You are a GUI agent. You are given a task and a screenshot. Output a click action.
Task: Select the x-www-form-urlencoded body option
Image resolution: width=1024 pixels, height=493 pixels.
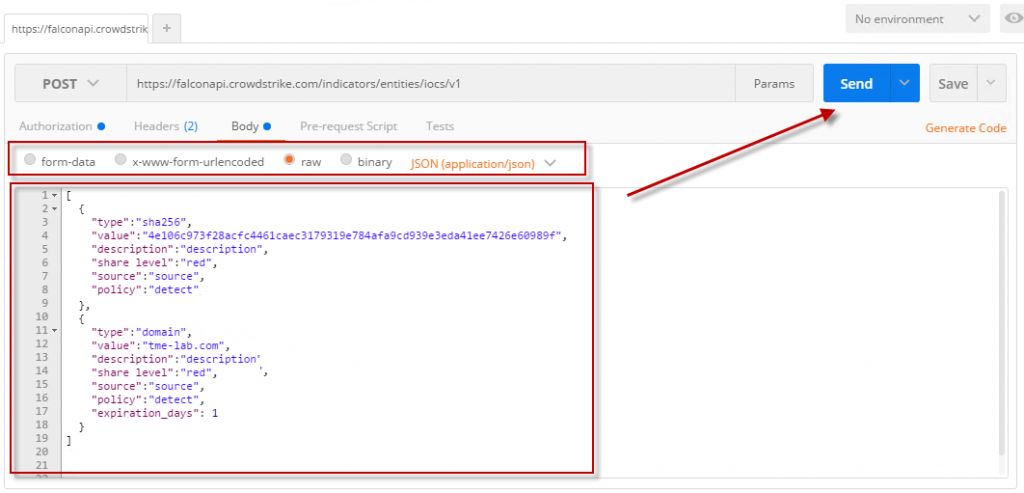[121, 161]
